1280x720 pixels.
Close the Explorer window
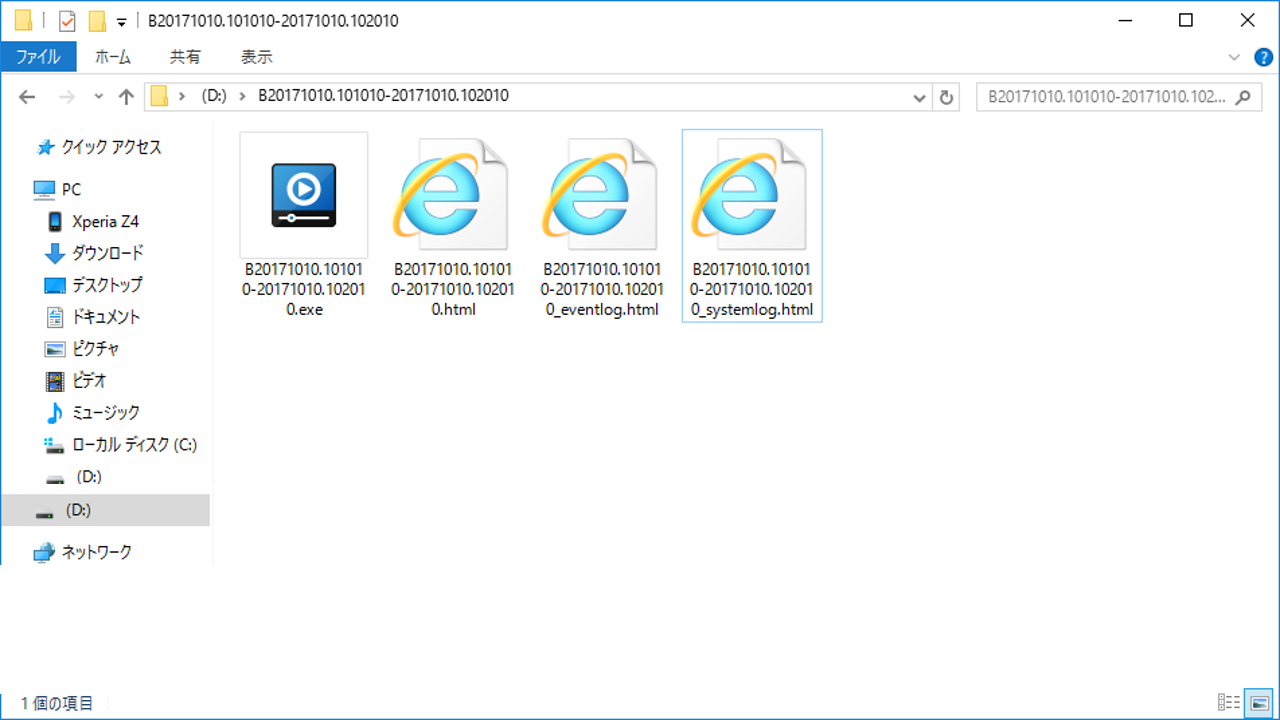click(1248, 20)
